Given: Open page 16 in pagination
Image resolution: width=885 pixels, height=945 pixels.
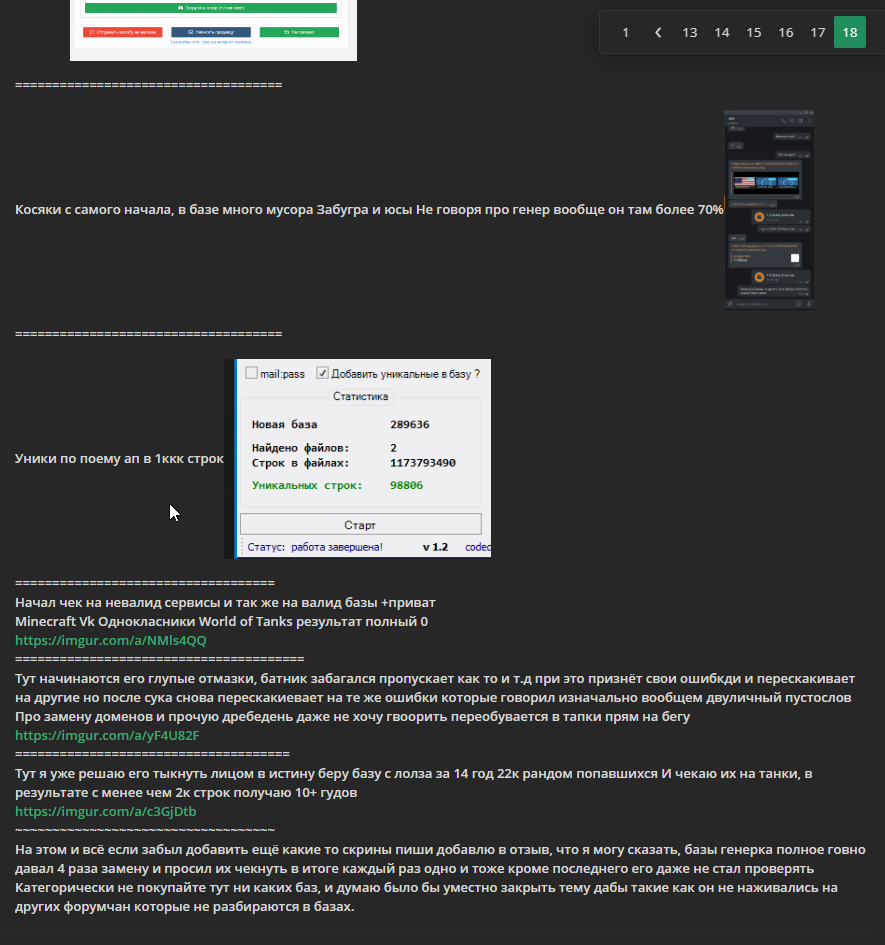Looking at the screenshot, I should 786,33.
